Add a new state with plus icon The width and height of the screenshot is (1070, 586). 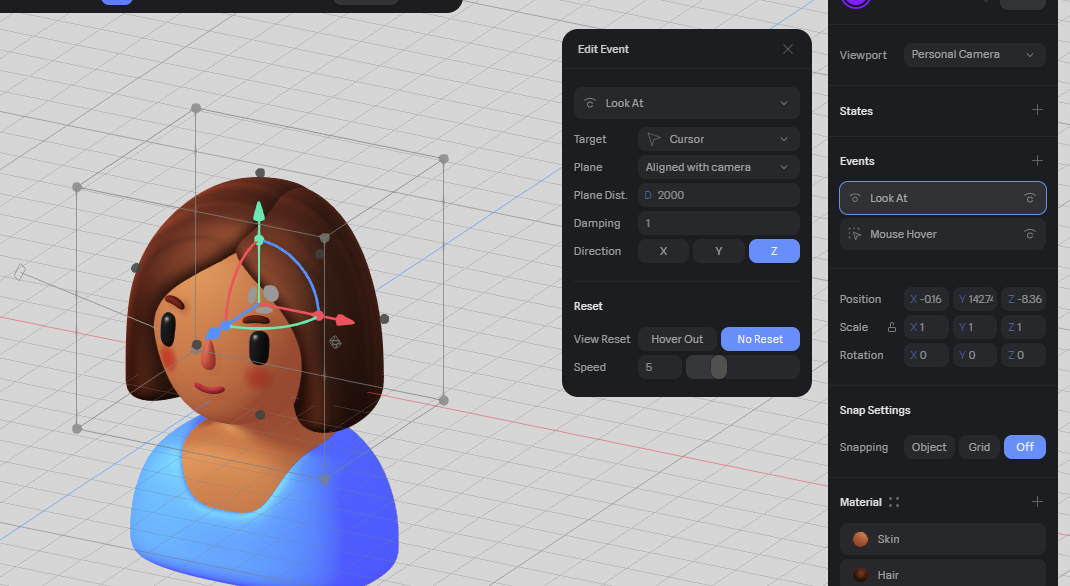(1037, 110)
